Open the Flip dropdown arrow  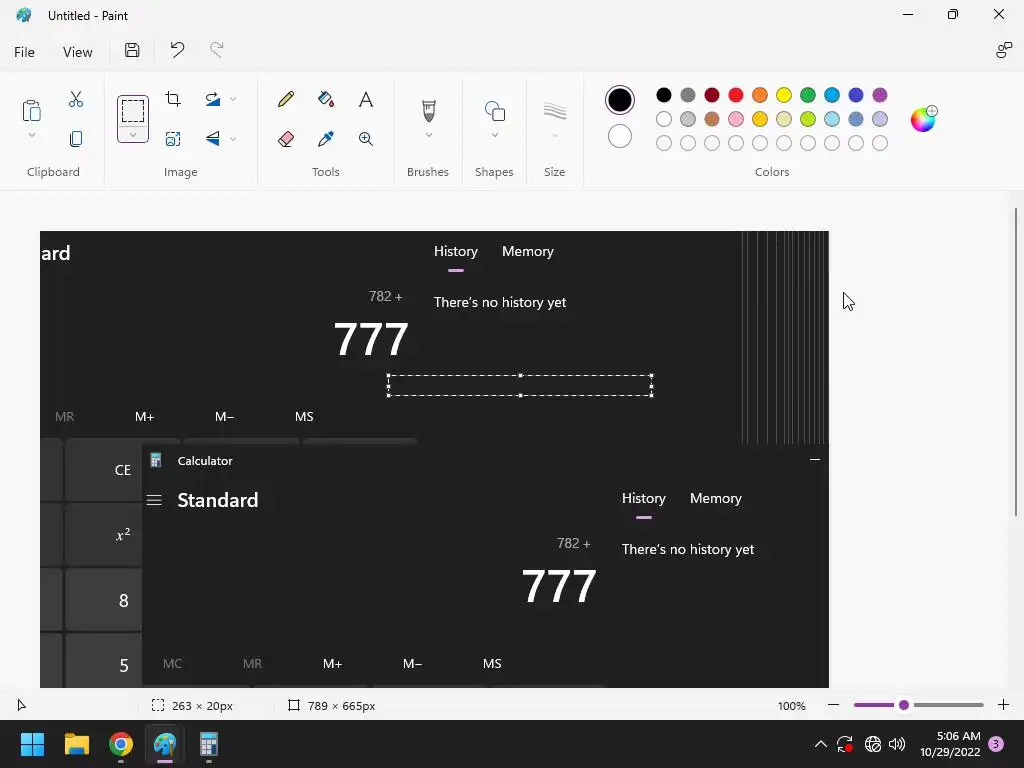click(x=232, y=138)
